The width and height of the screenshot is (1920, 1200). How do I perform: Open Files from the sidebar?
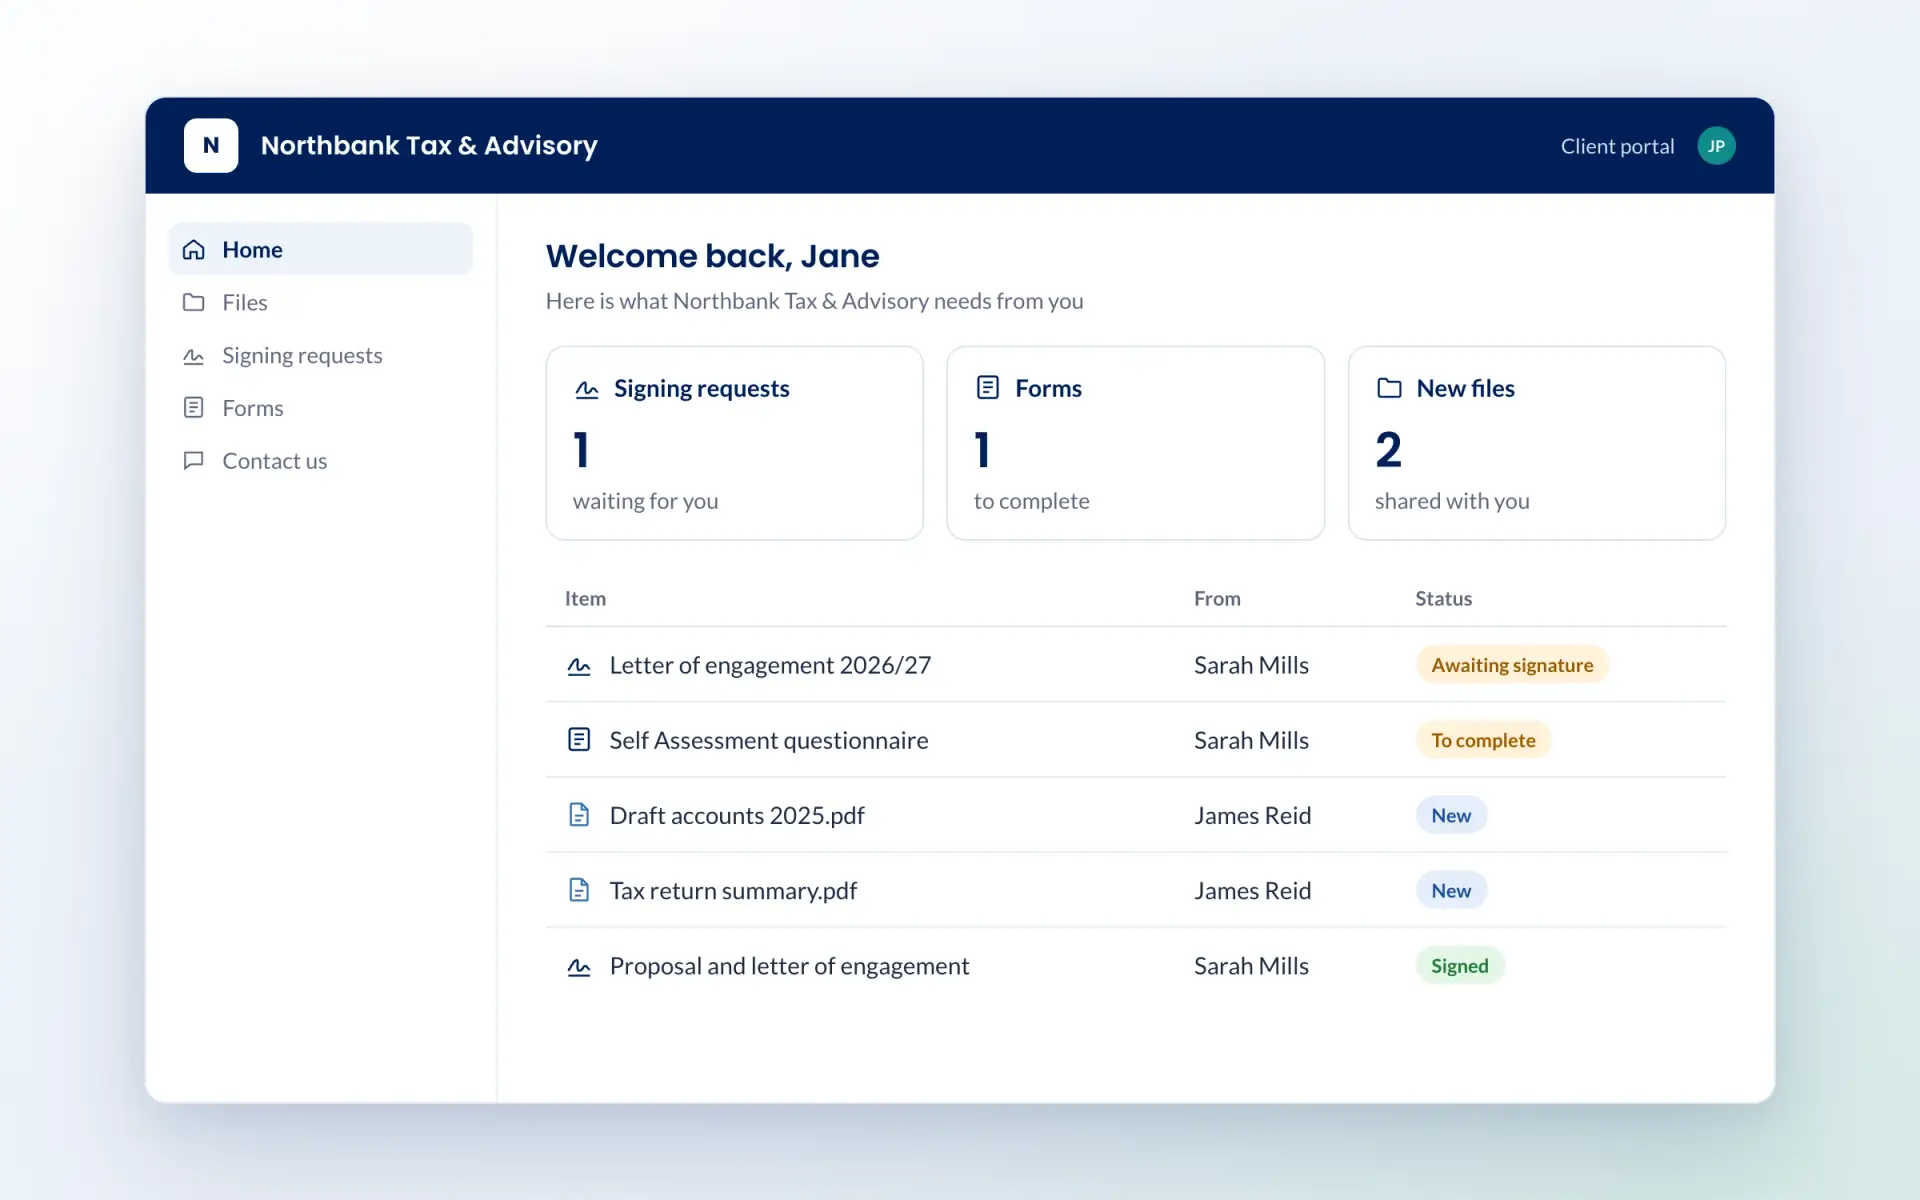coord(321,302)
